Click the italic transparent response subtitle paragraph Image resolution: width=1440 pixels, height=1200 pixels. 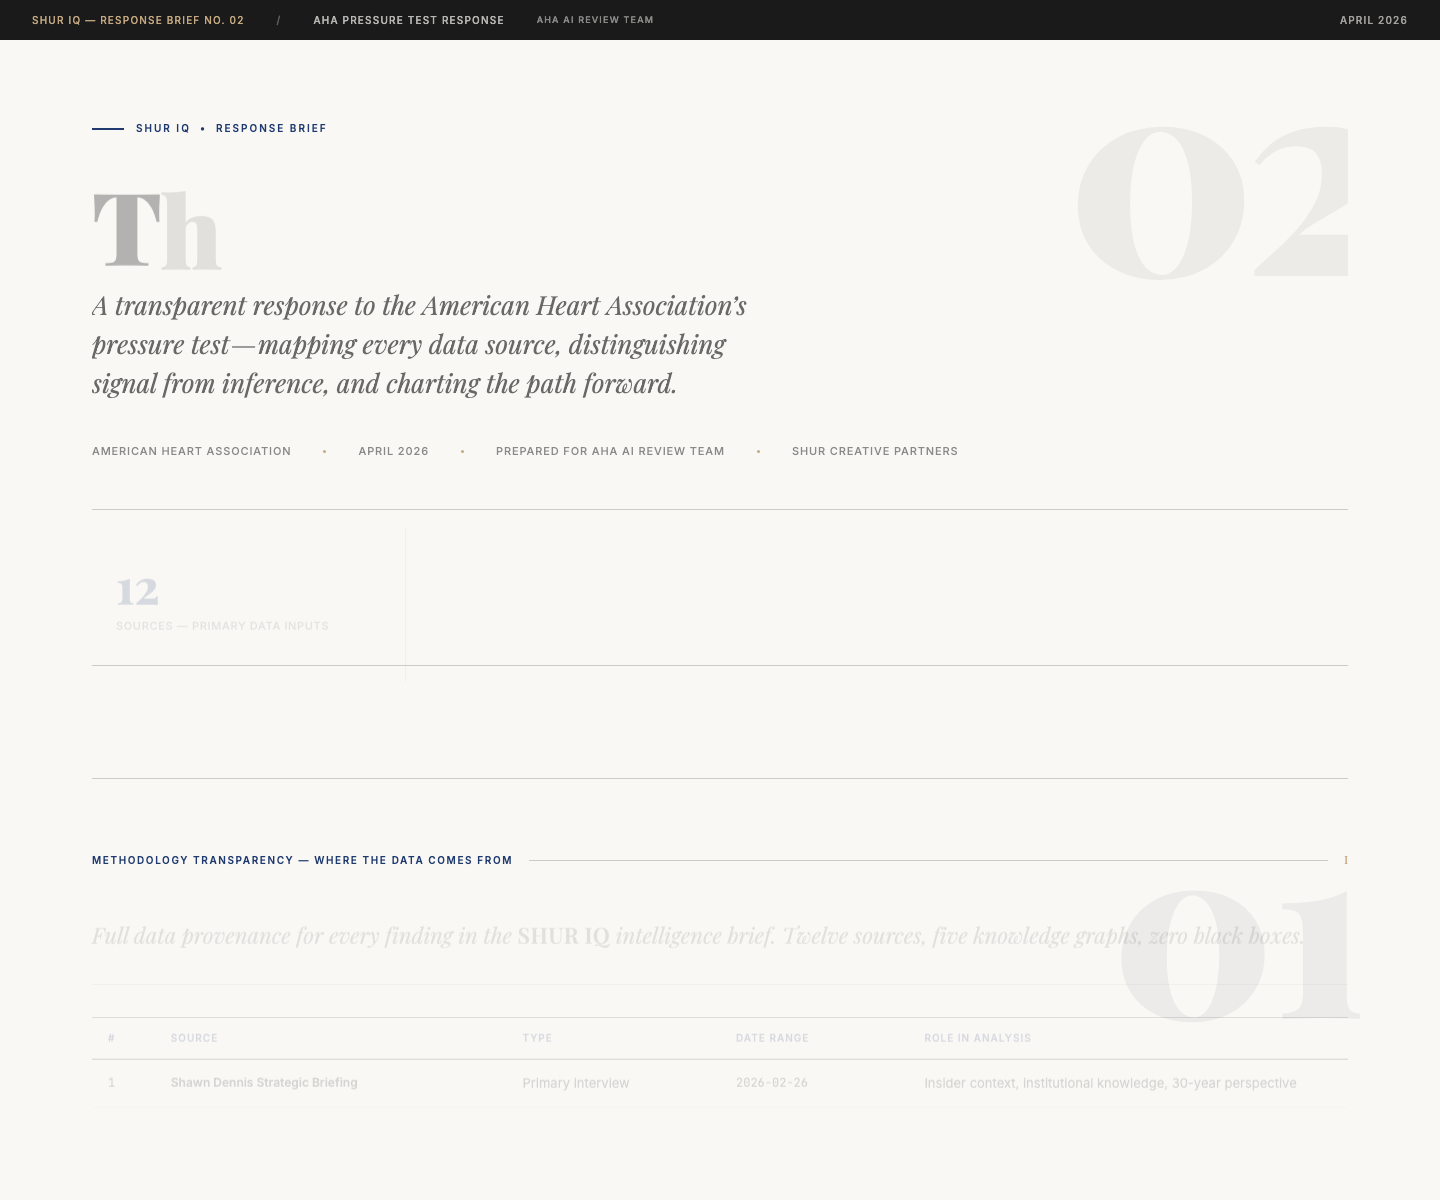(x=419, y=345)
